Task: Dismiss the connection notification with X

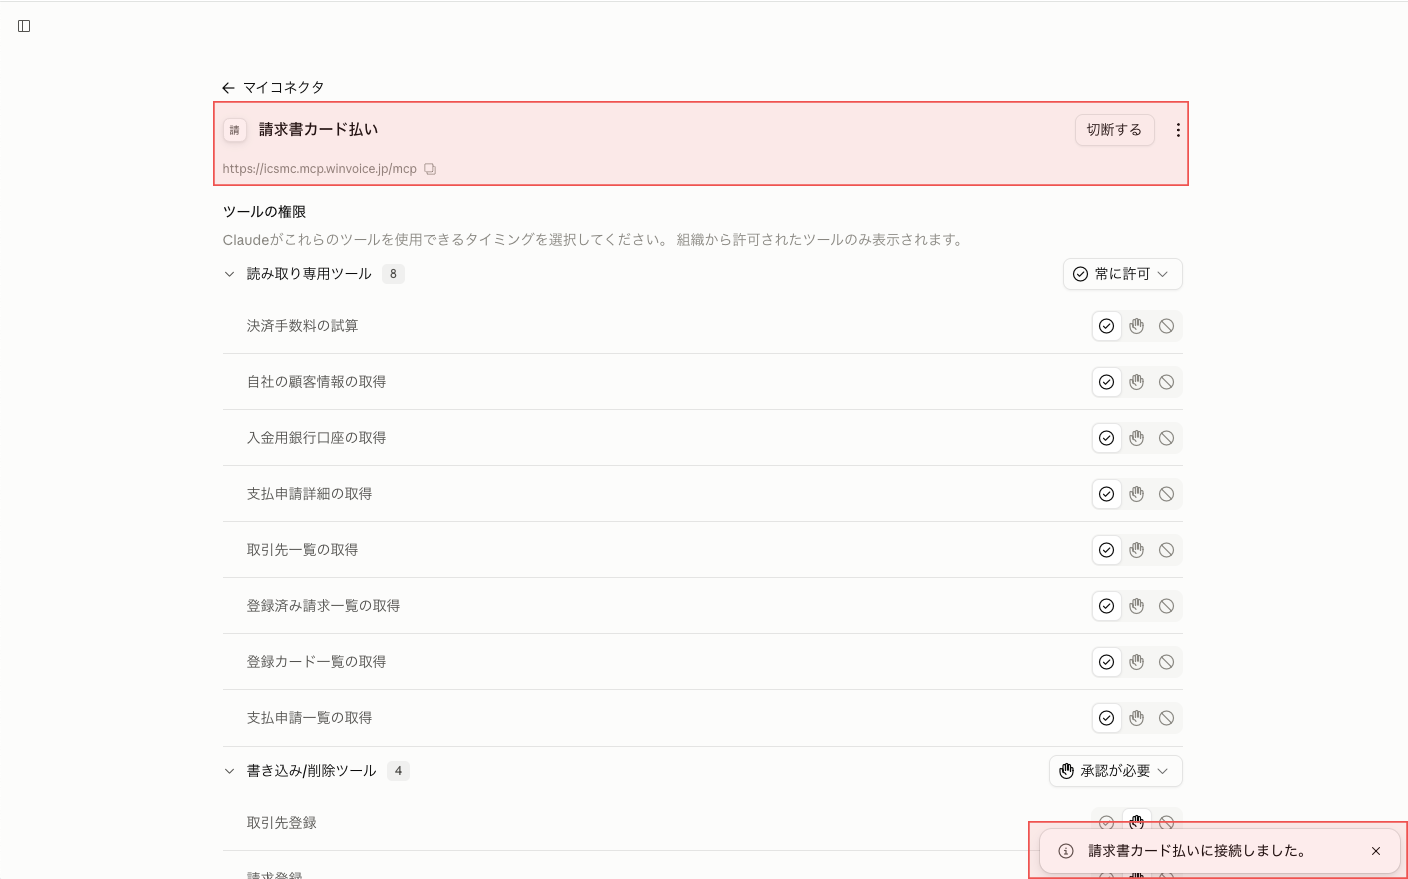Action: (x=1376, y=851)
